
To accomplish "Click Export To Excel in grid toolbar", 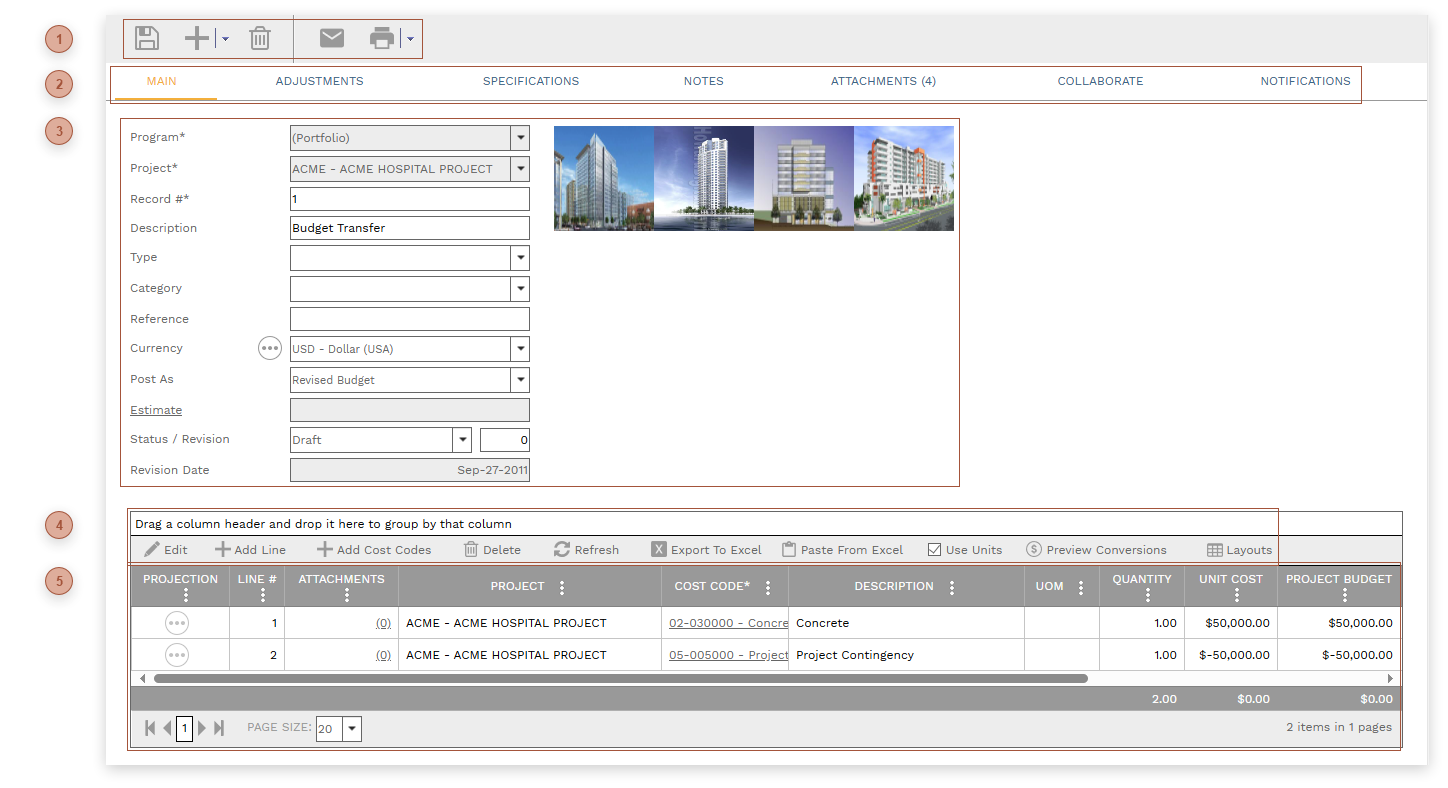I will point(706,550).
